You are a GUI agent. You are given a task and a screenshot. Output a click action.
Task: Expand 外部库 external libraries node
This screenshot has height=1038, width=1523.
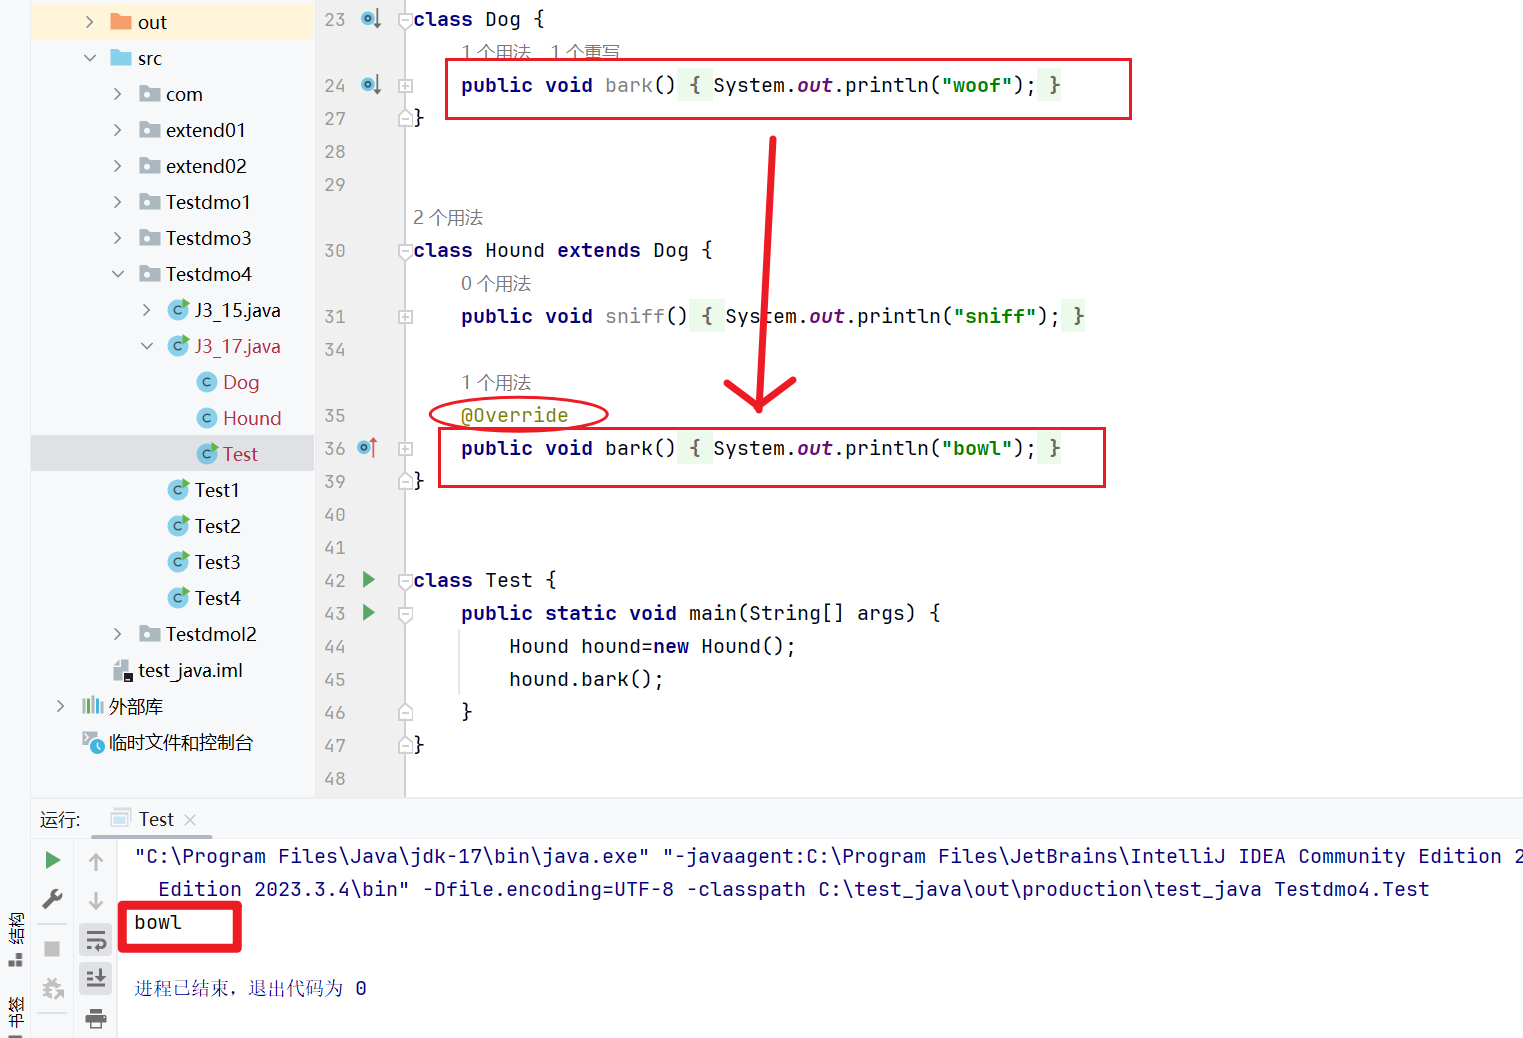click(61, 706)
